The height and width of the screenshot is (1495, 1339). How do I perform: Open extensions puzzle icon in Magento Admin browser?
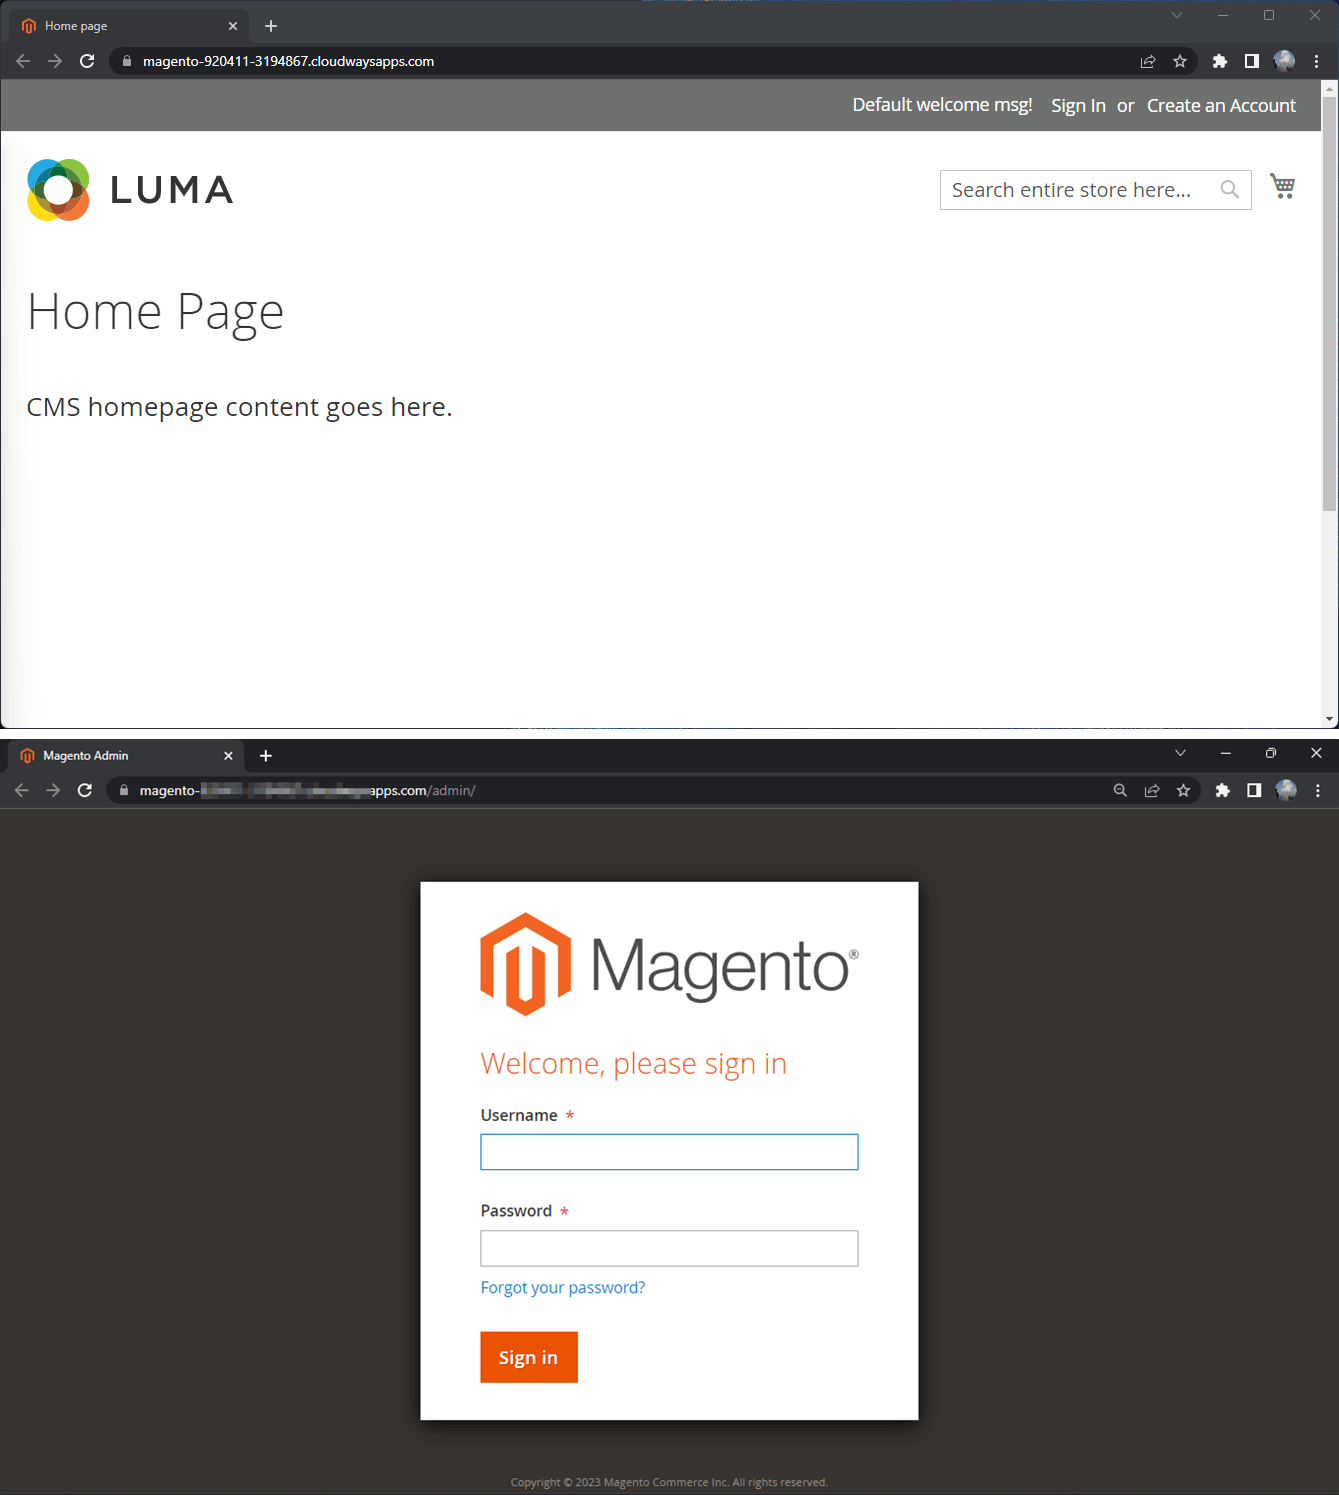coord(1222,790)
